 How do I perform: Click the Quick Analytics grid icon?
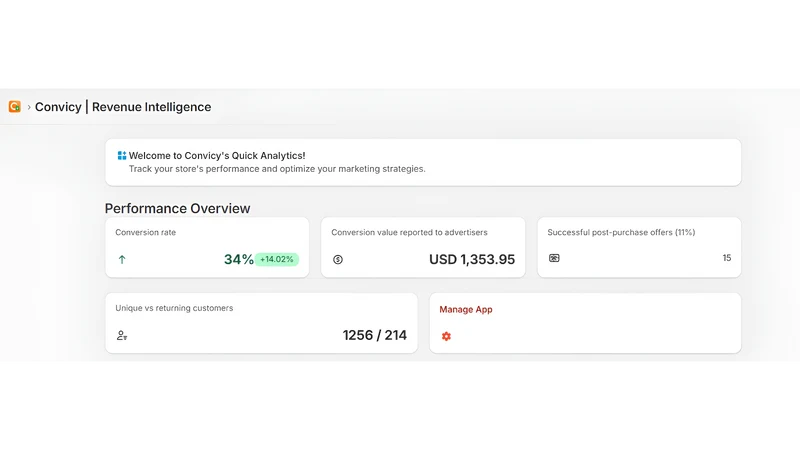coord(122,156)
